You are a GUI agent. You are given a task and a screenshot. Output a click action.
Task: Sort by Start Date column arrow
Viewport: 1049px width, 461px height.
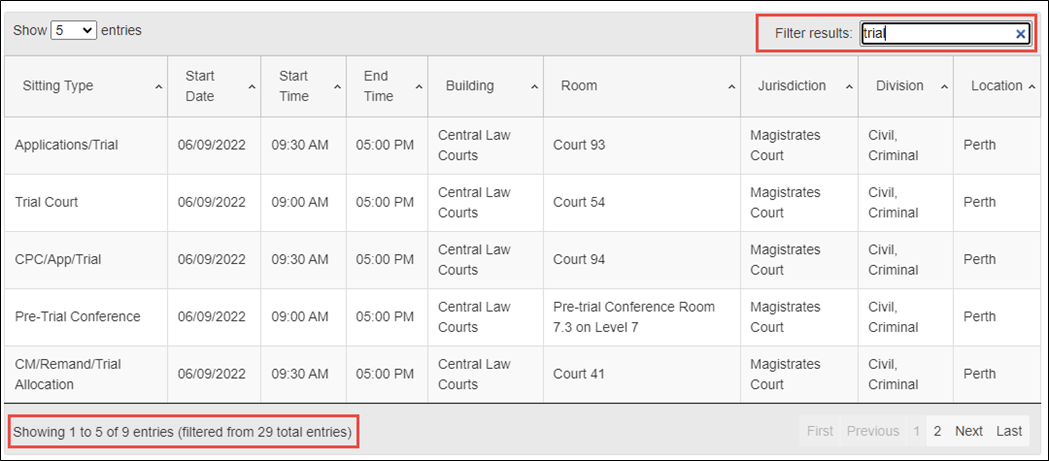252,87
